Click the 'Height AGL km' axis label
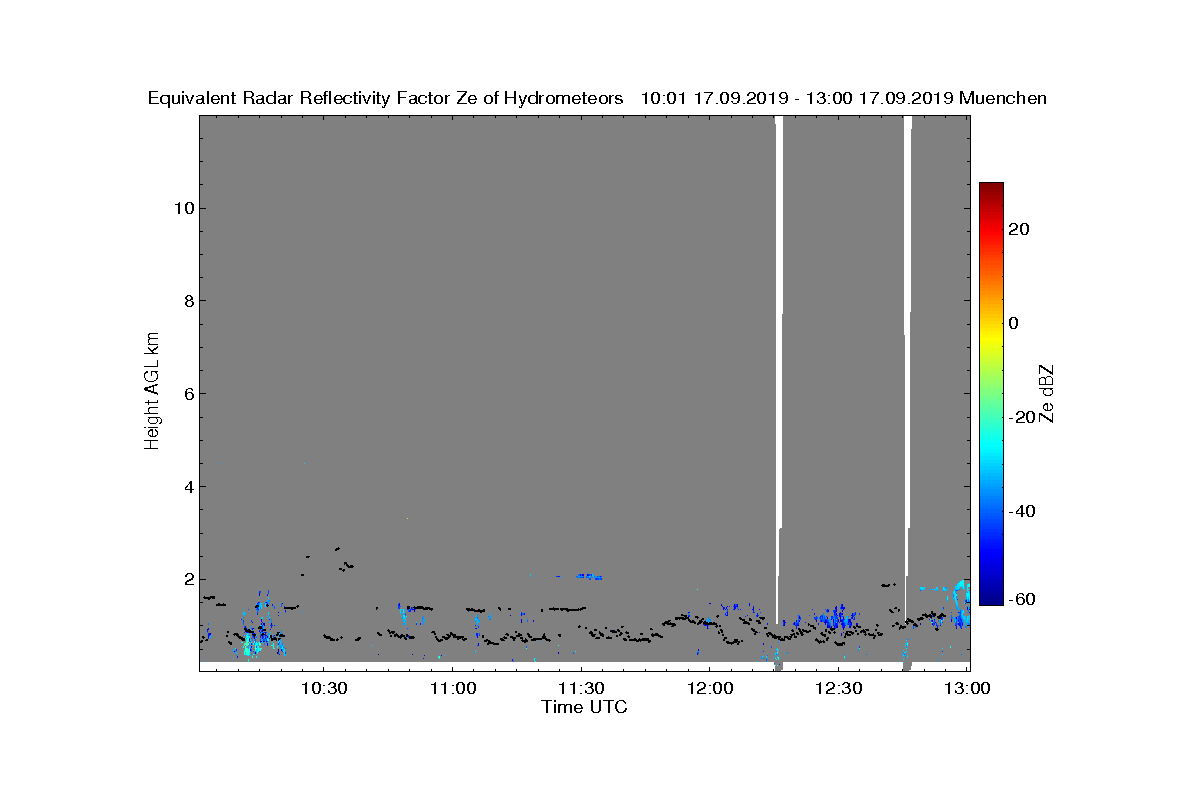 coord(153,392)
